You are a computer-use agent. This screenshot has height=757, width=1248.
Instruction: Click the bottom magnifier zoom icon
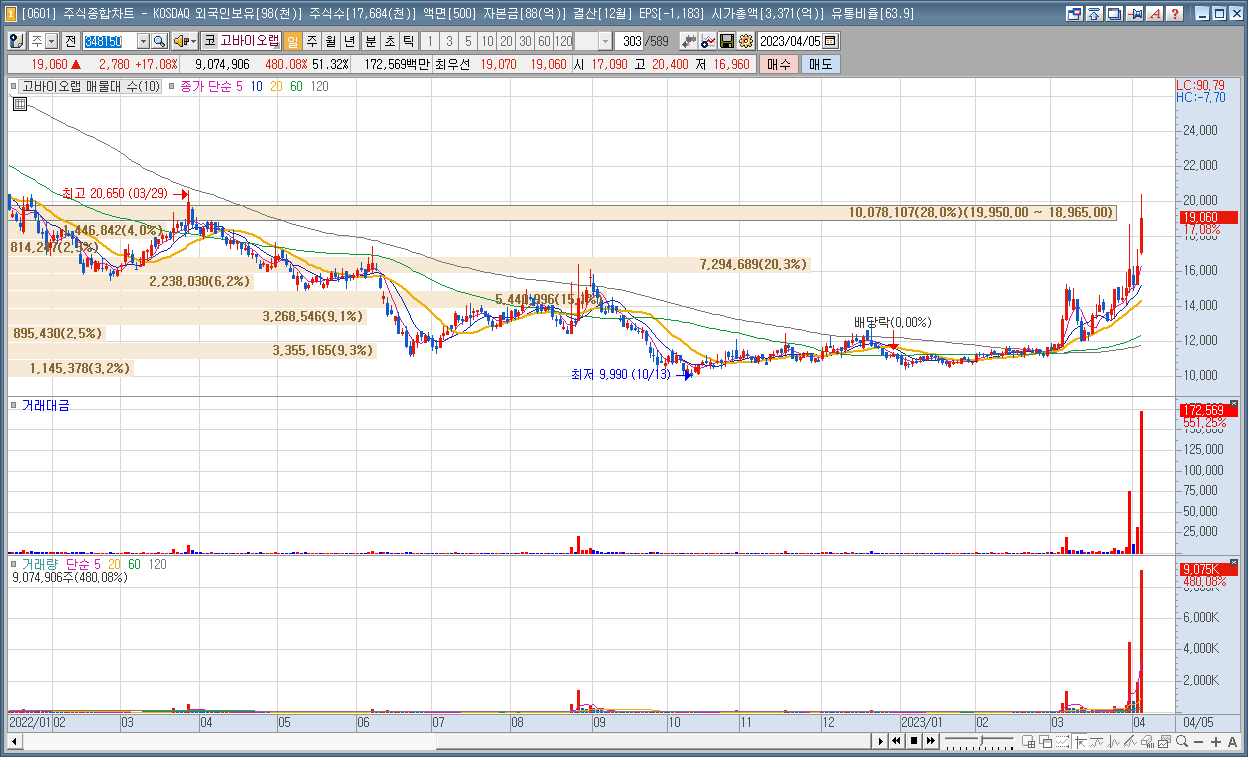(x=1181, y=742)
